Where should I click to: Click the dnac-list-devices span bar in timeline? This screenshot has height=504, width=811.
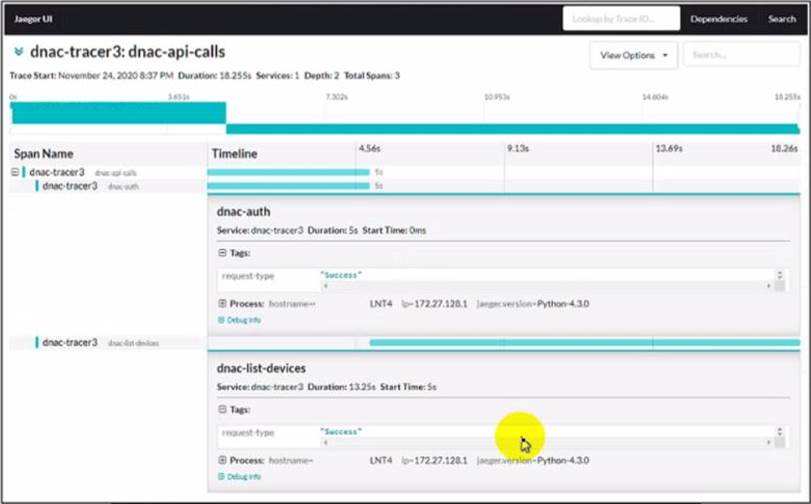584,342
